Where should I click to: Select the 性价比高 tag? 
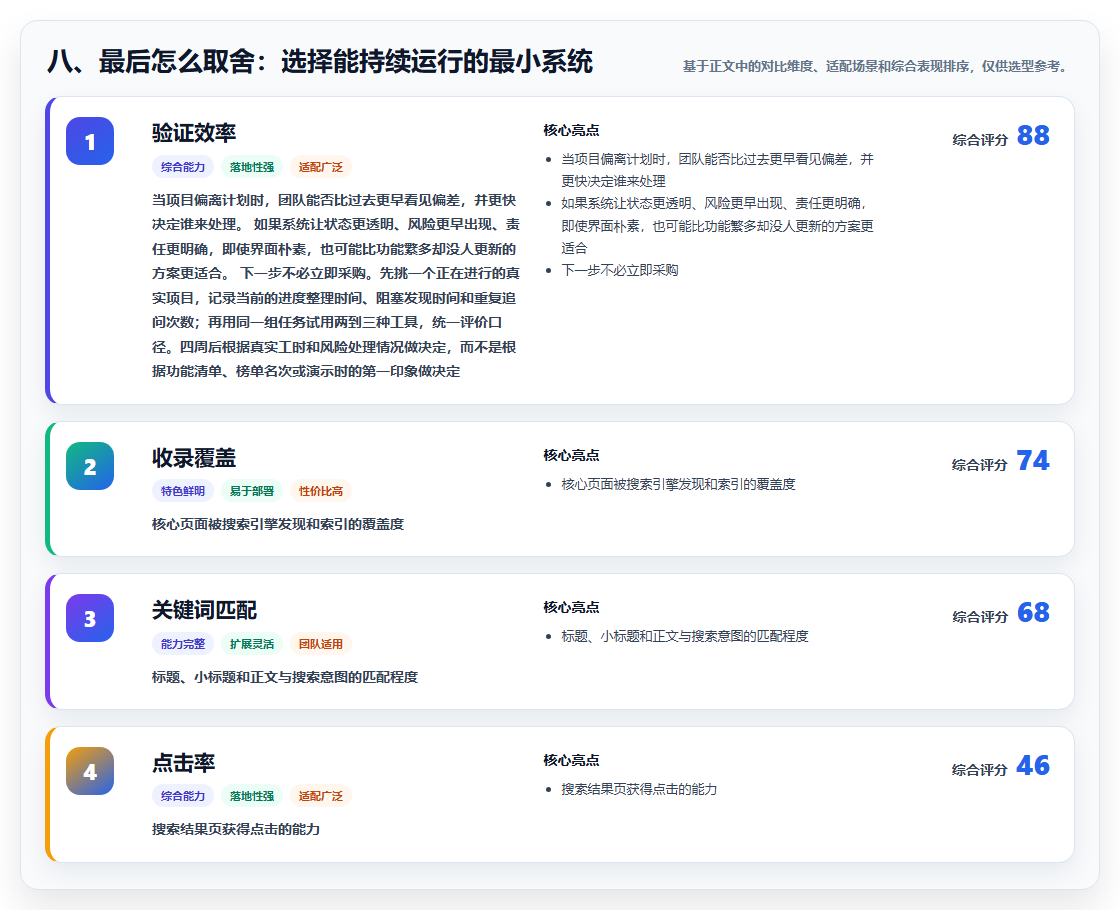click(321, 491)
